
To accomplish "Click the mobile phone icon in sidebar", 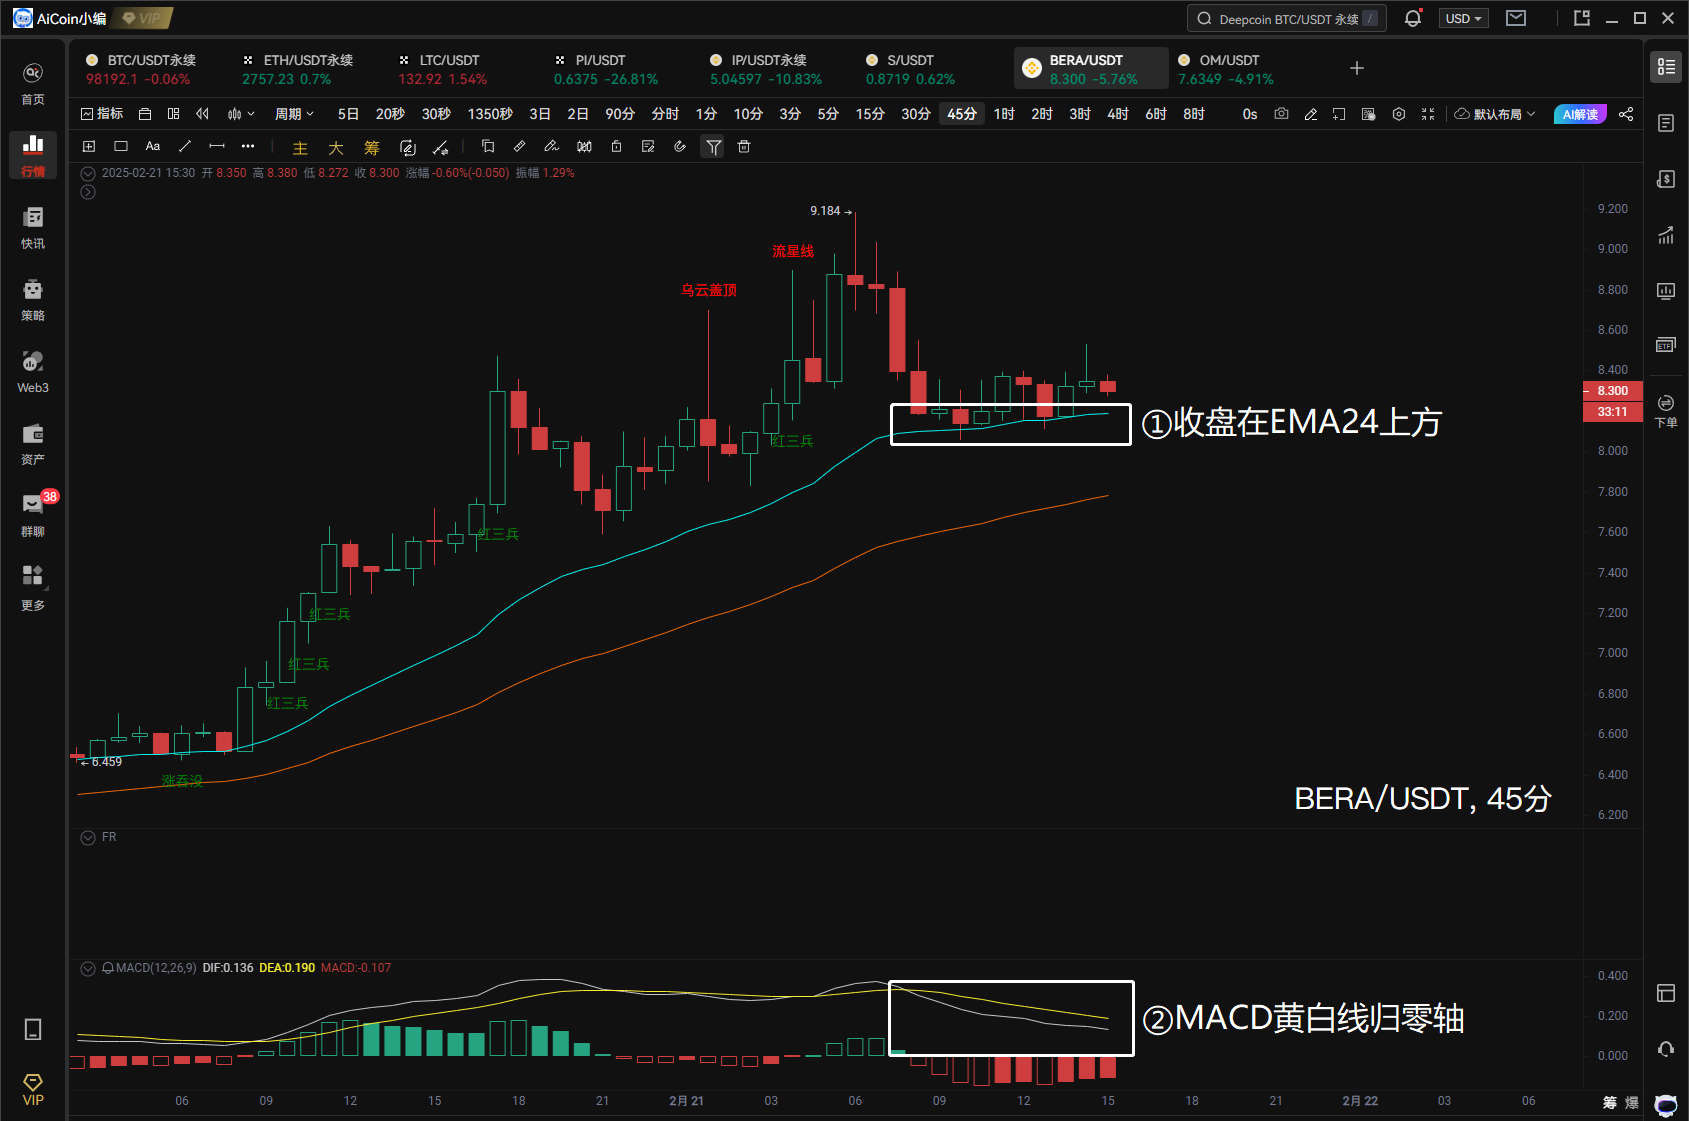I will point(33,1029).
